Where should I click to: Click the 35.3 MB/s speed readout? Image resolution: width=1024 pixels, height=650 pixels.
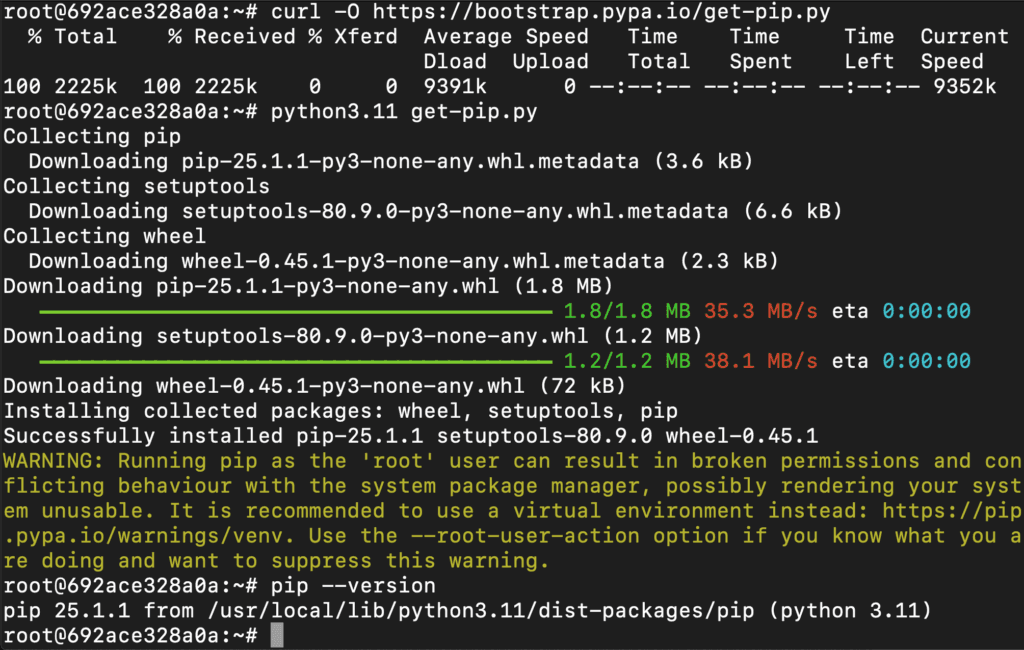coord(761,311)
